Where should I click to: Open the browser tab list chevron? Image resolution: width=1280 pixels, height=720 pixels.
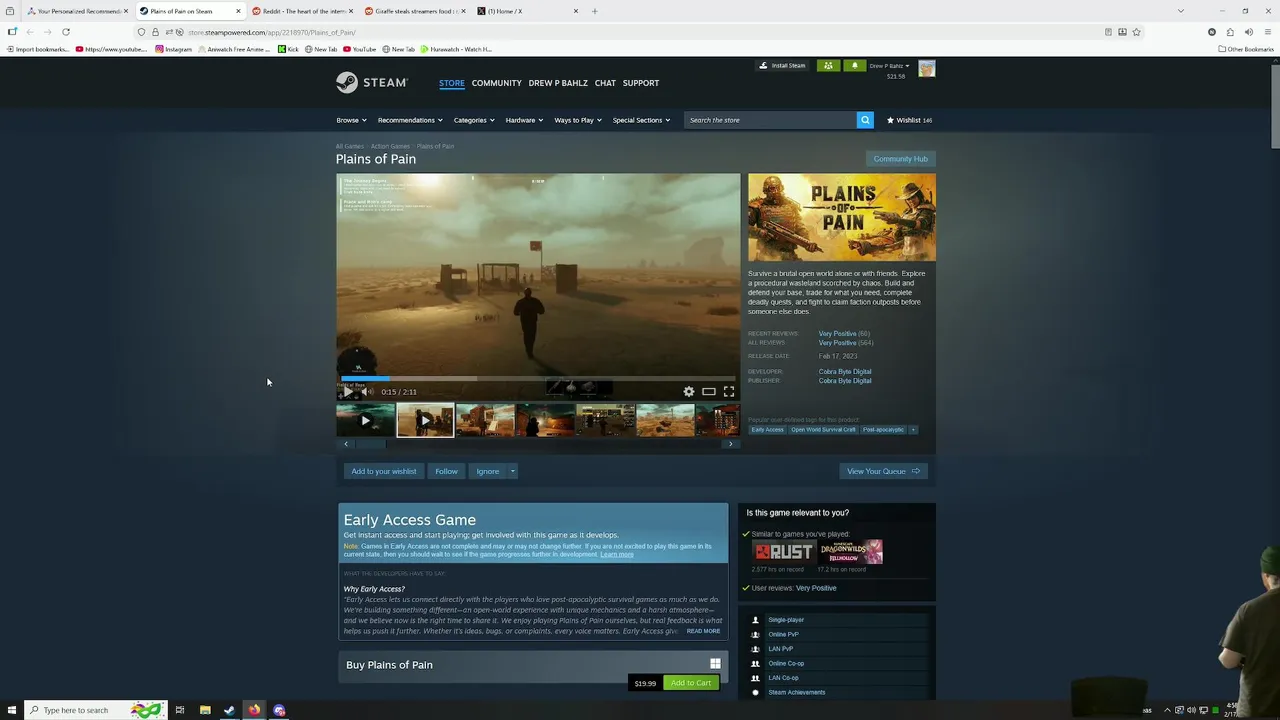pos(1181,11)
